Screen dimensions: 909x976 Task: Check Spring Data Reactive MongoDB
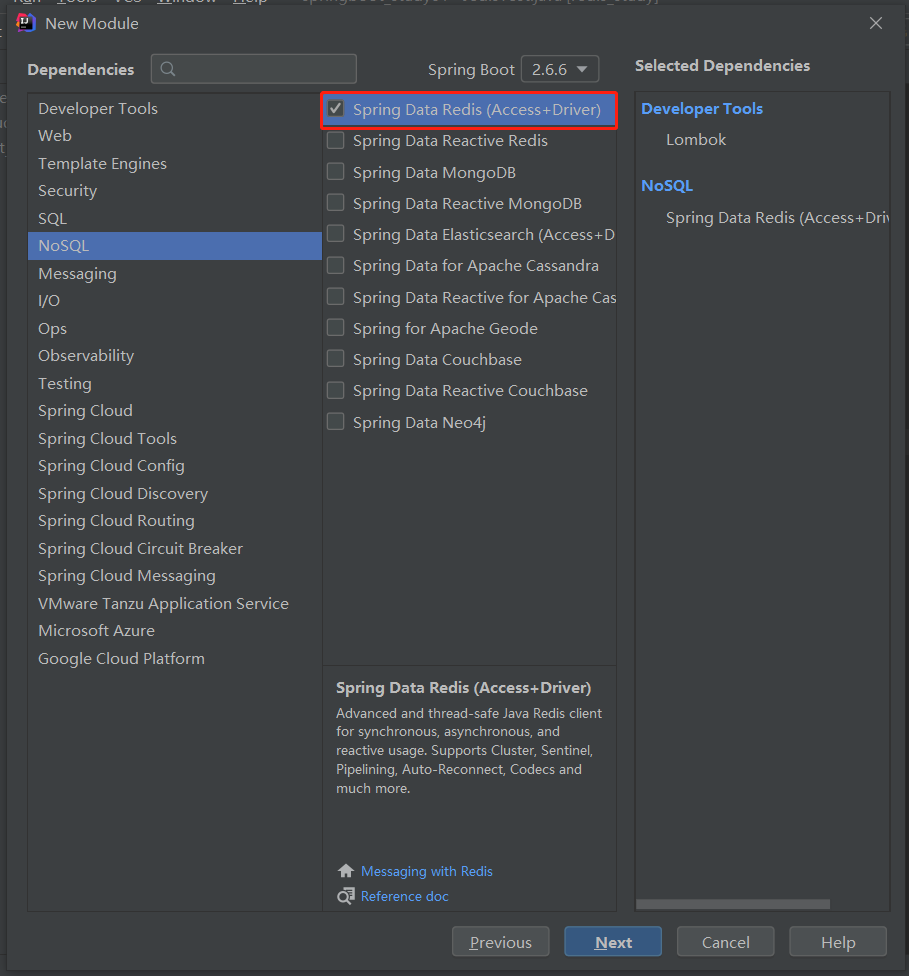pyautogui.click(x=336, y=202)
